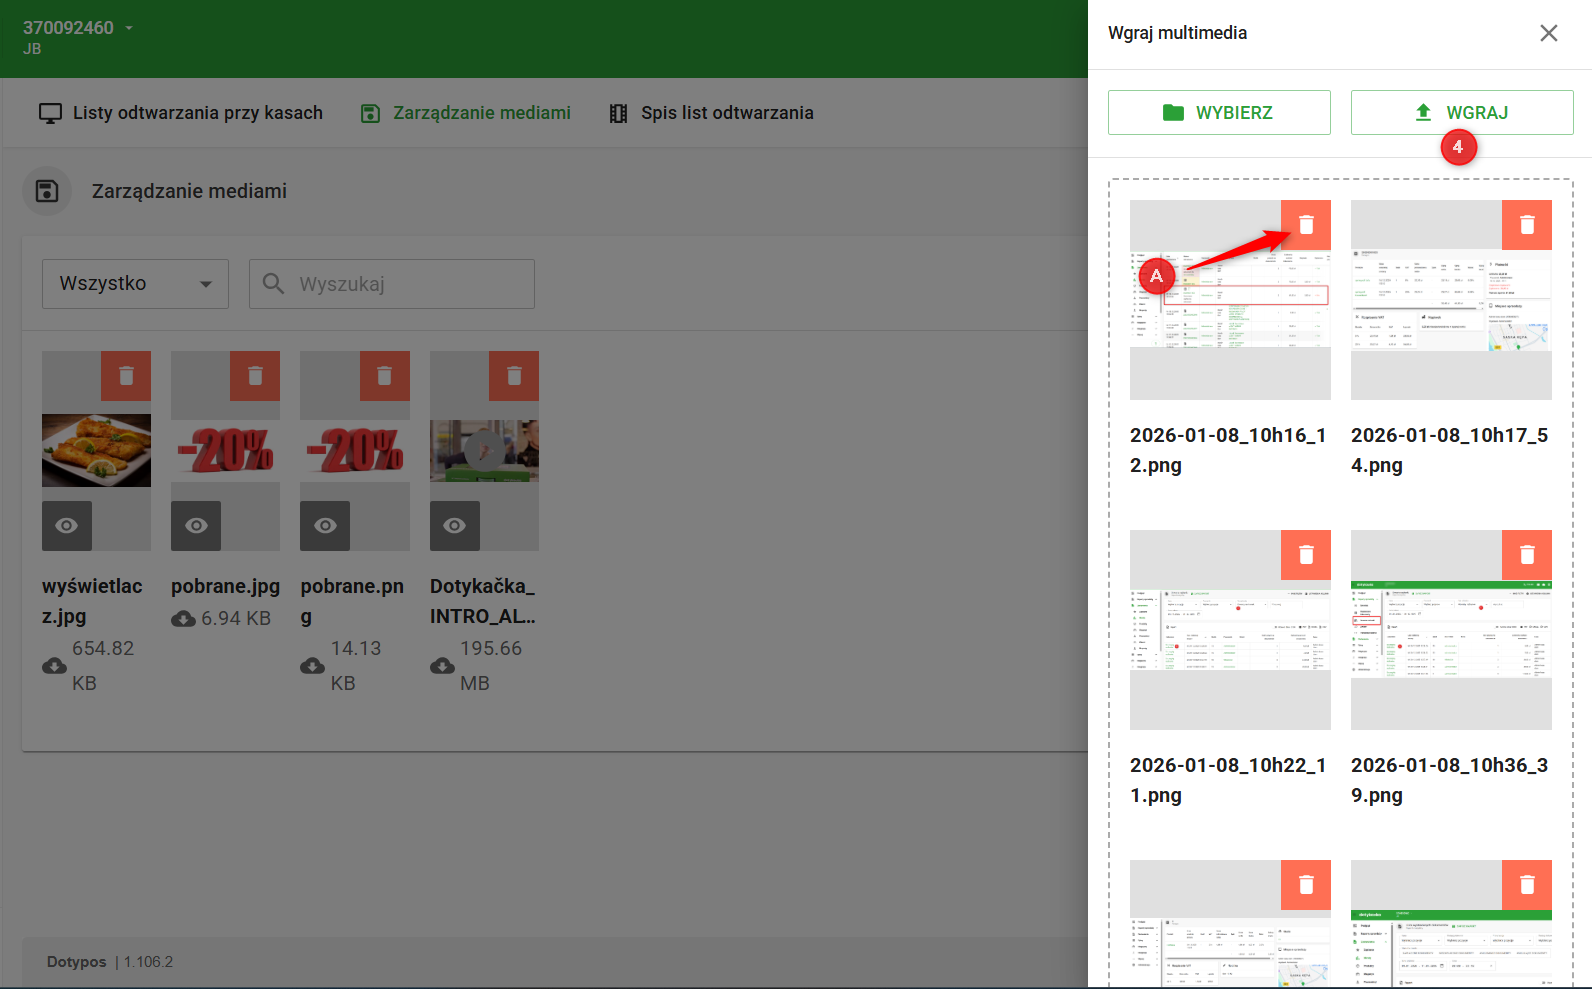Download the Dotykačka_INTRO video file
Viewport: 1592px width, 989px height.
pyautogui.click(x=442, y=666)
